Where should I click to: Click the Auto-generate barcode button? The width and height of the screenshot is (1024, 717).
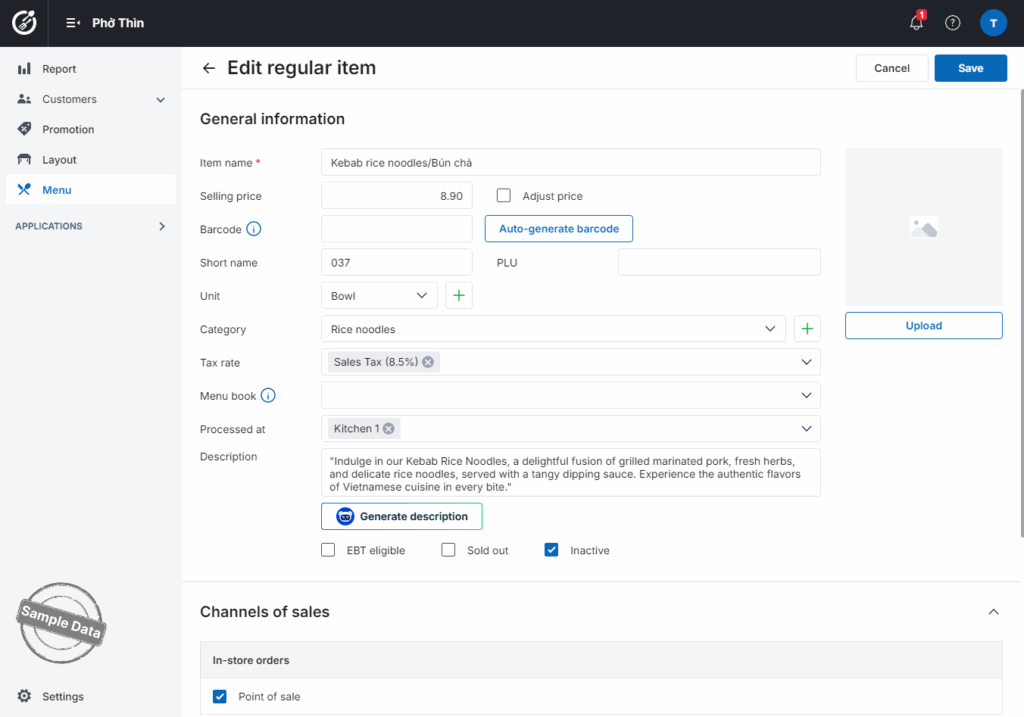pos(559,229)
